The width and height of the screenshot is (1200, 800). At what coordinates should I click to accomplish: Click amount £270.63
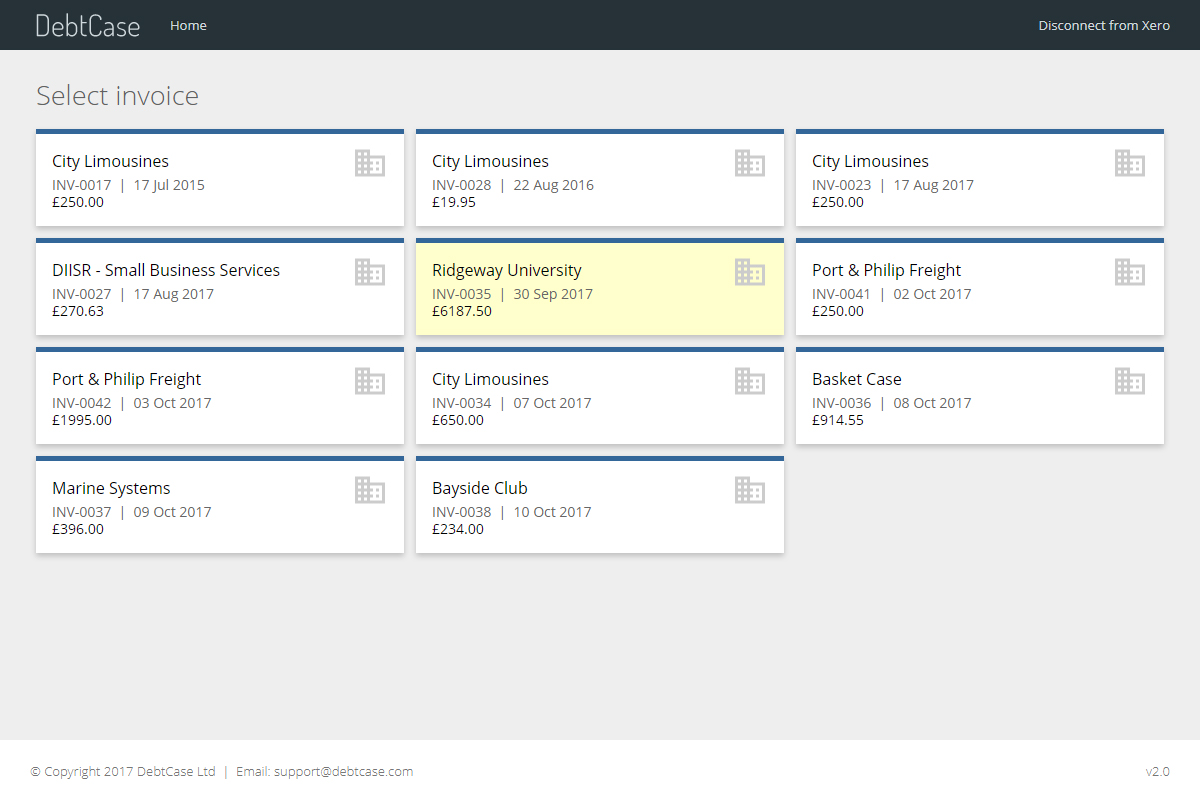[78, 311]
